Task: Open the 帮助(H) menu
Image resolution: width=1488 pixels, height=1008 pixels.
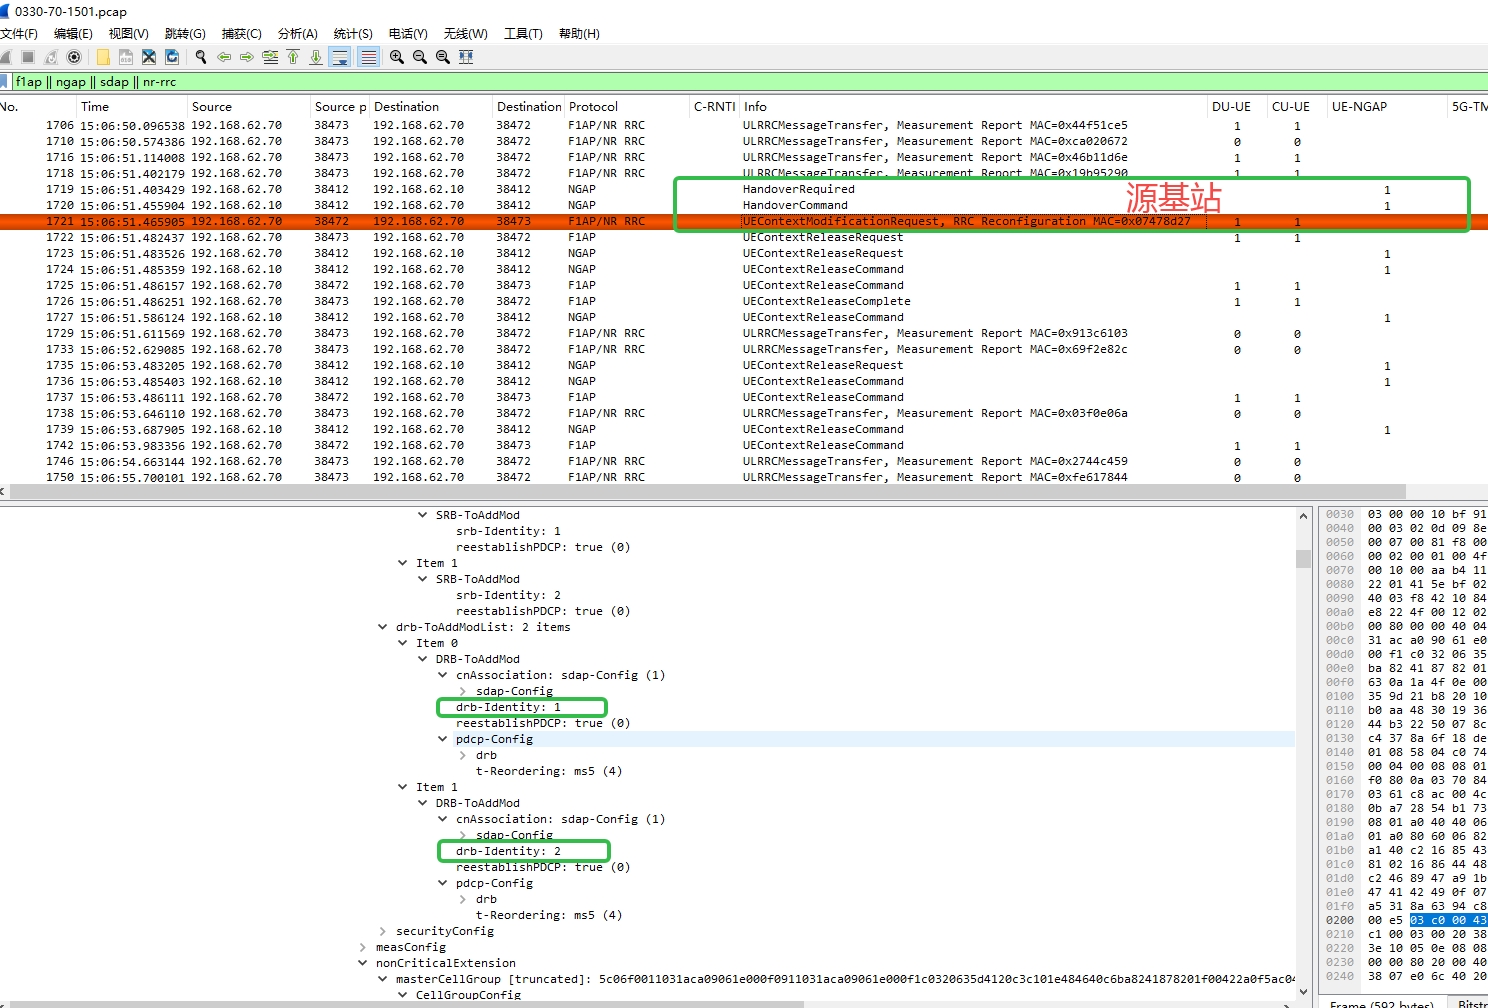Action: [x=579, y=33]
